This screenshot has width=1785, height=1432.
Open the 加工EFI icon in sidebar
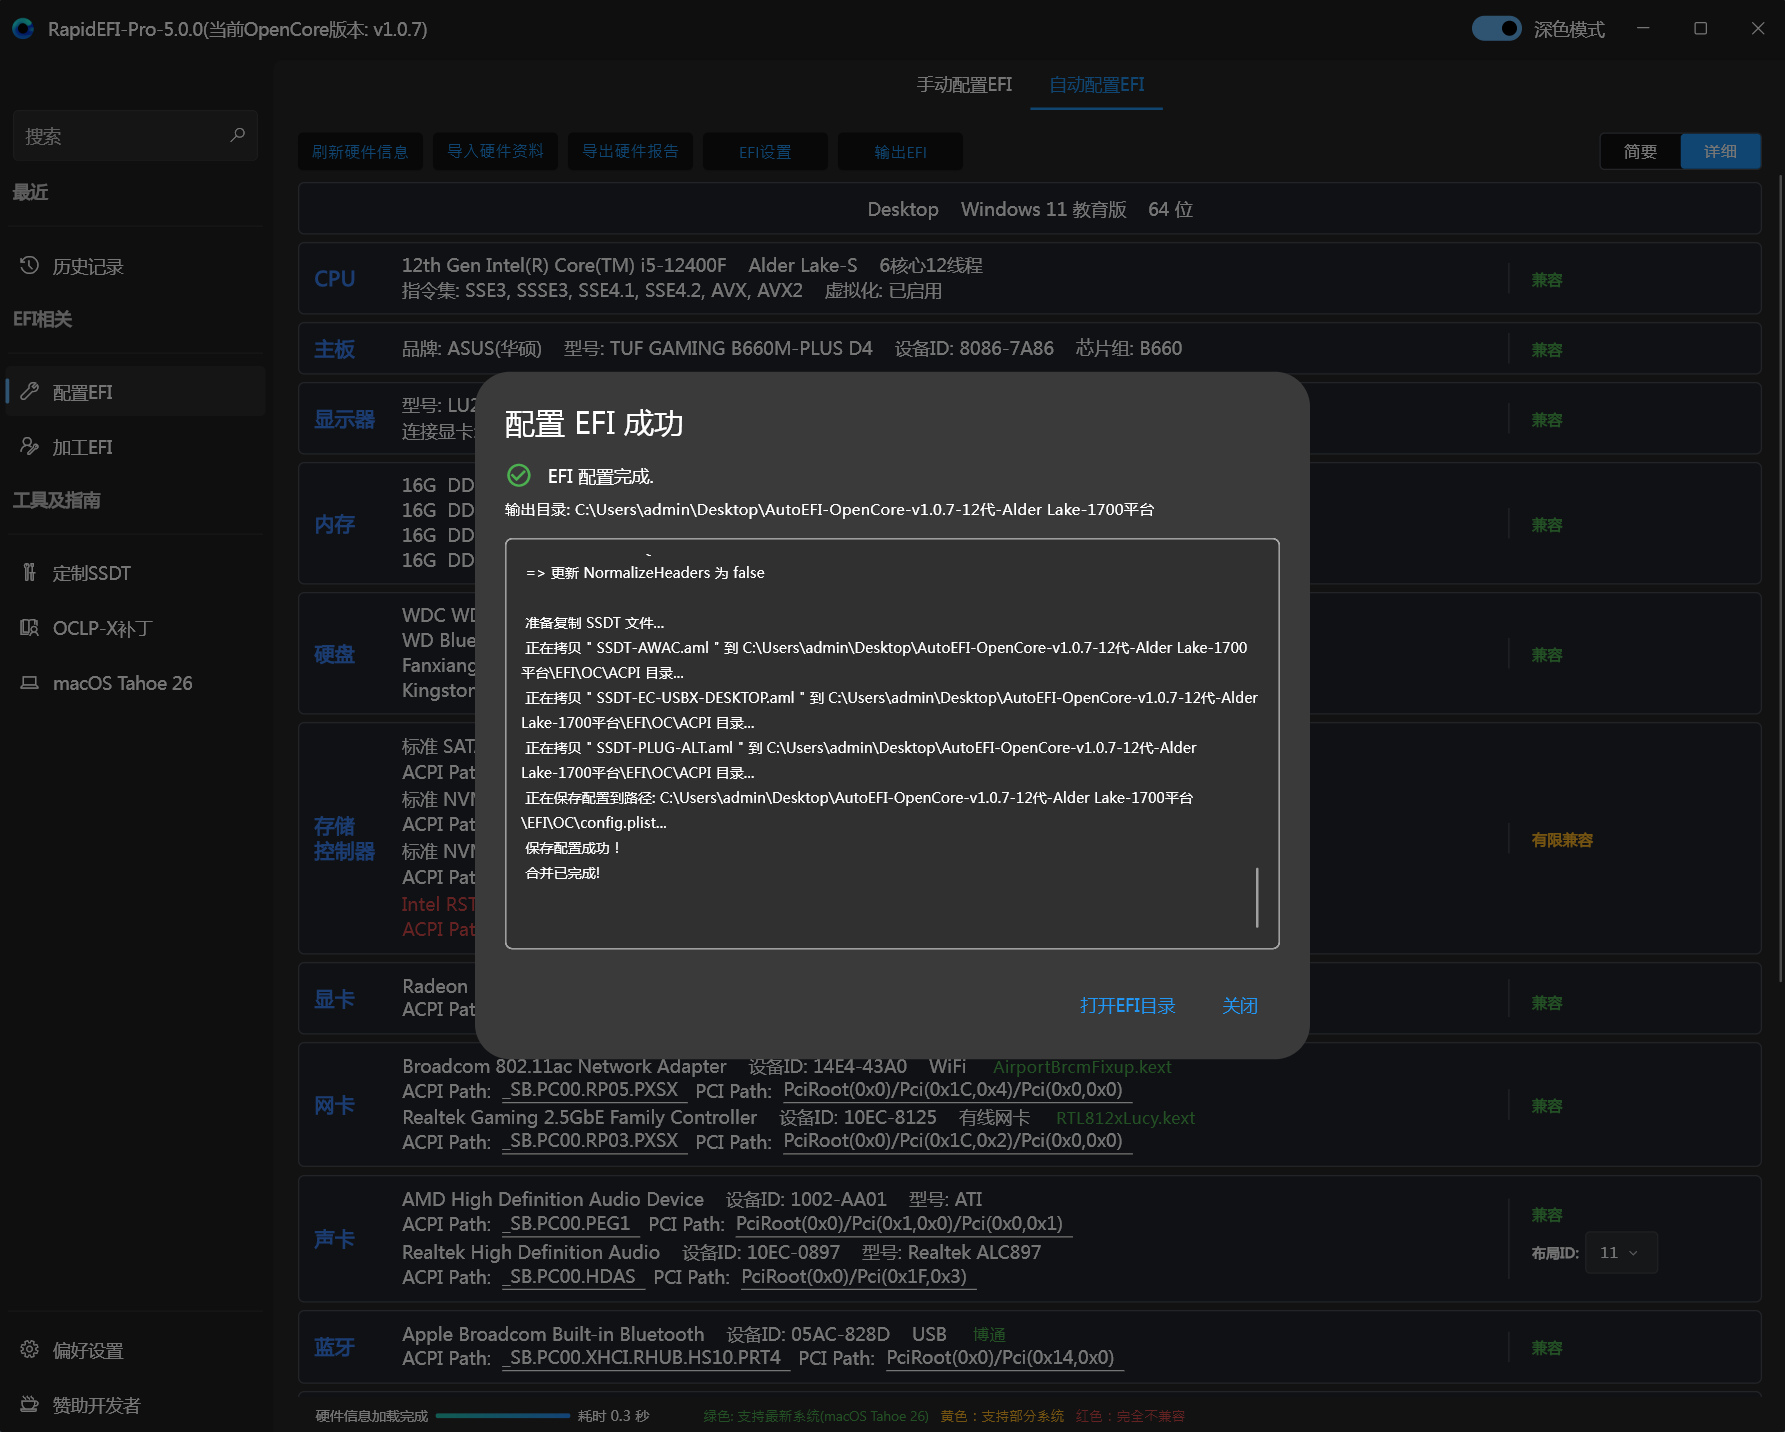point(30,447)
